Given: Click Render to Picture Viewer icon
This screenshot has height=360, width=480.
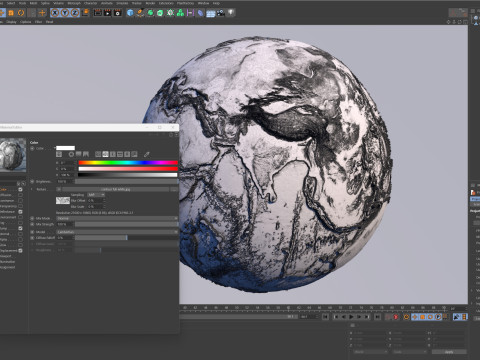Looking at the screenshot, I should [108, 13].
